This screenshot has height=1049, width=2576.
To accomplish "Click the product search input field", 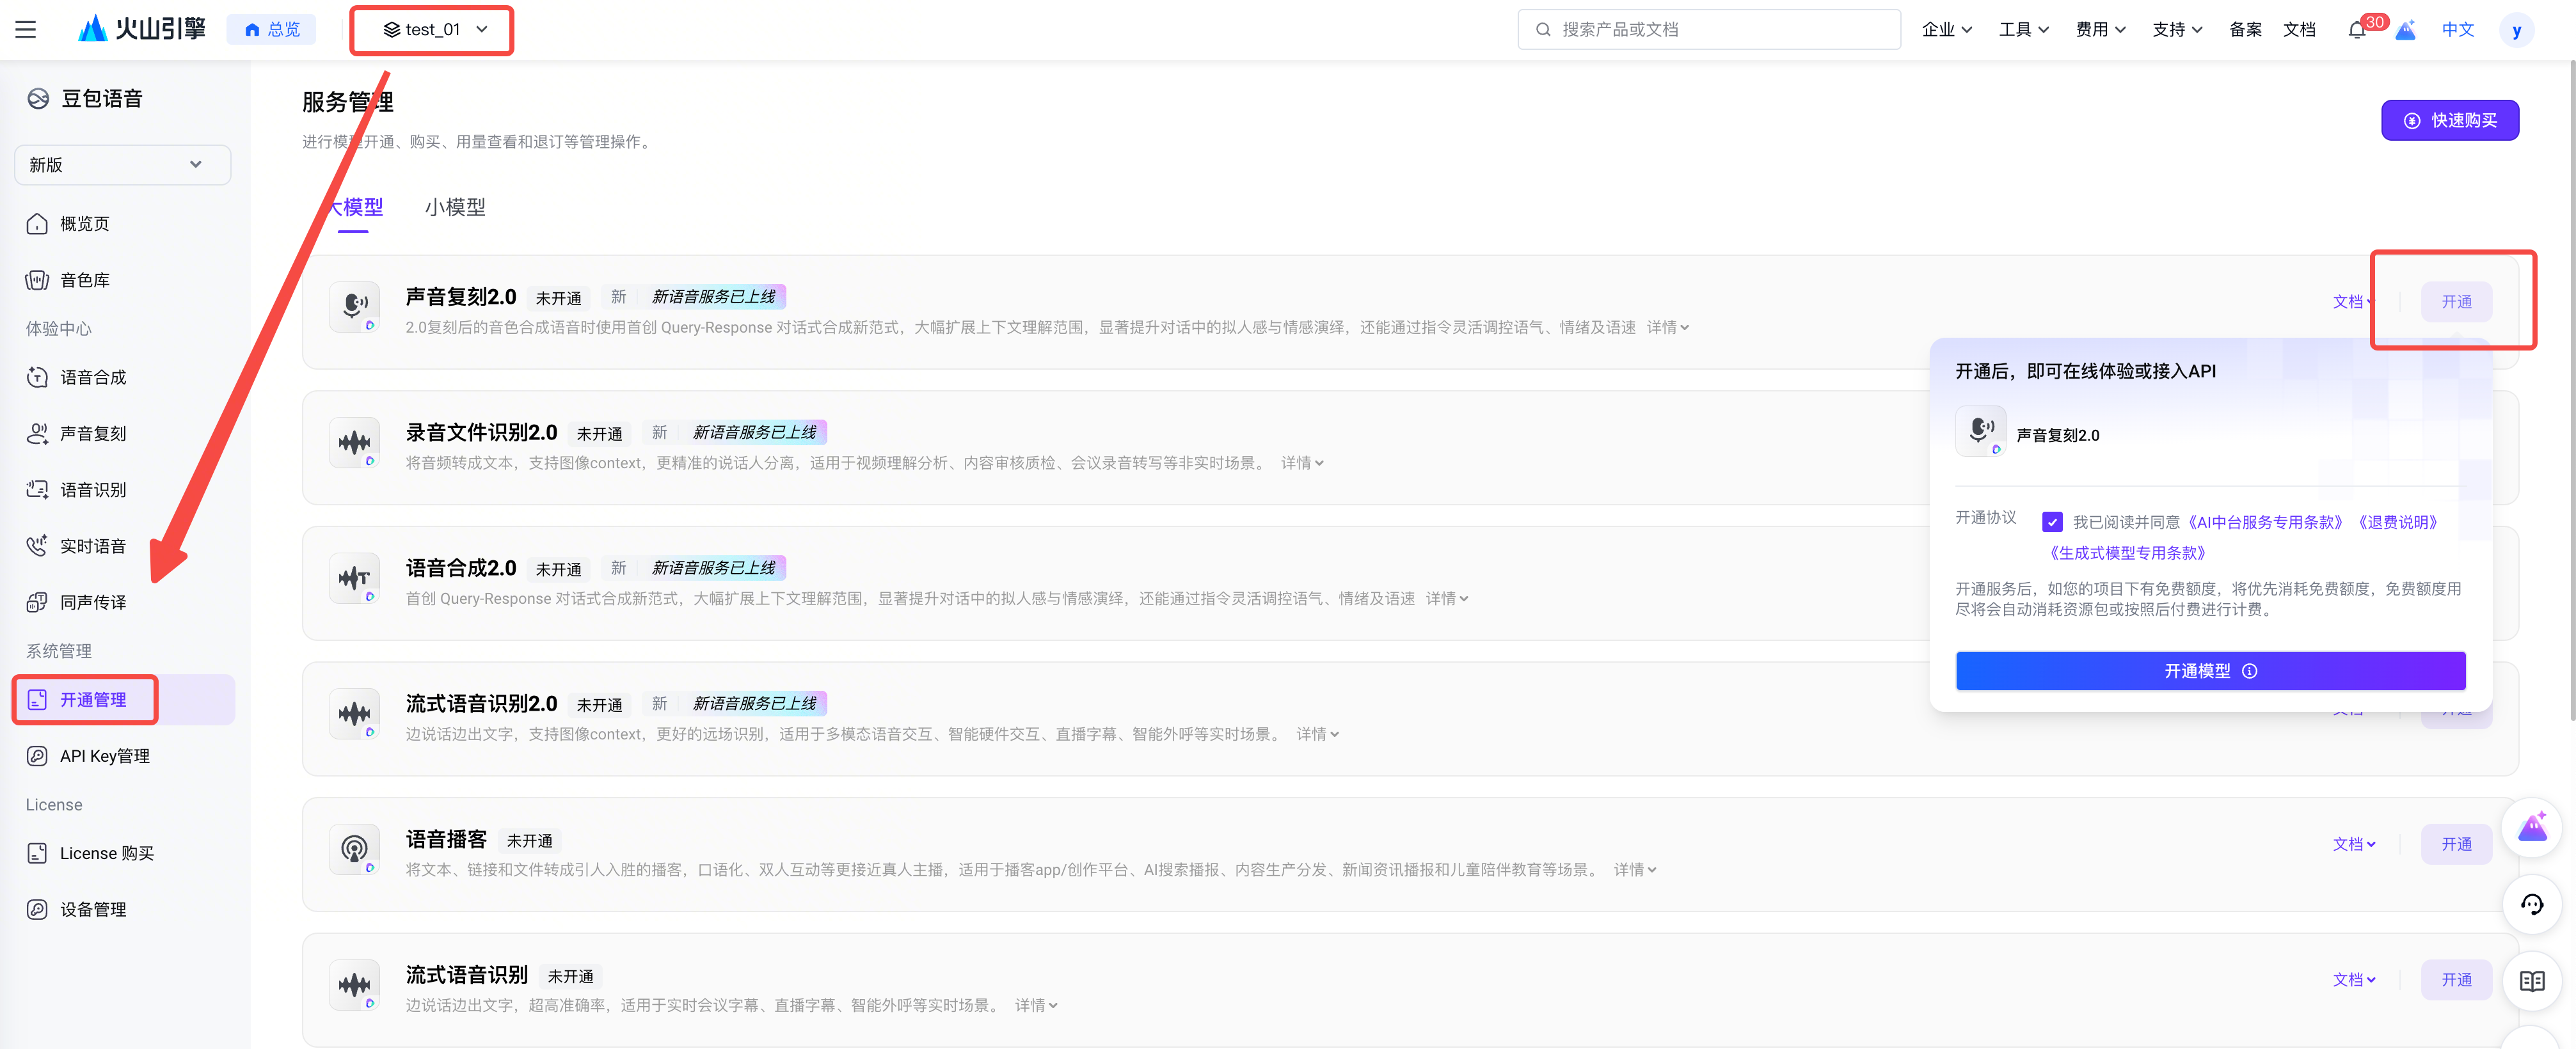I will (x=1710, y=30).
